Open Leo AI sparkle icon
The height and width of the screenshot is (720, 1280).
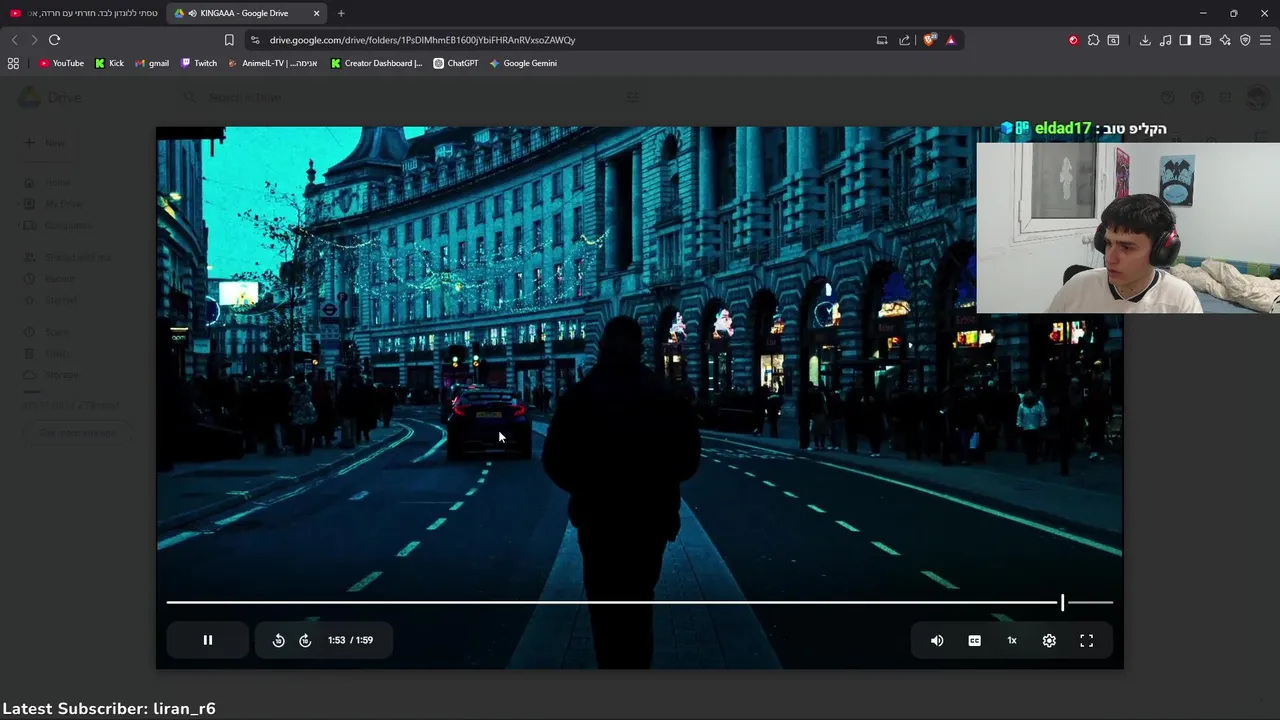(1225, 40)
